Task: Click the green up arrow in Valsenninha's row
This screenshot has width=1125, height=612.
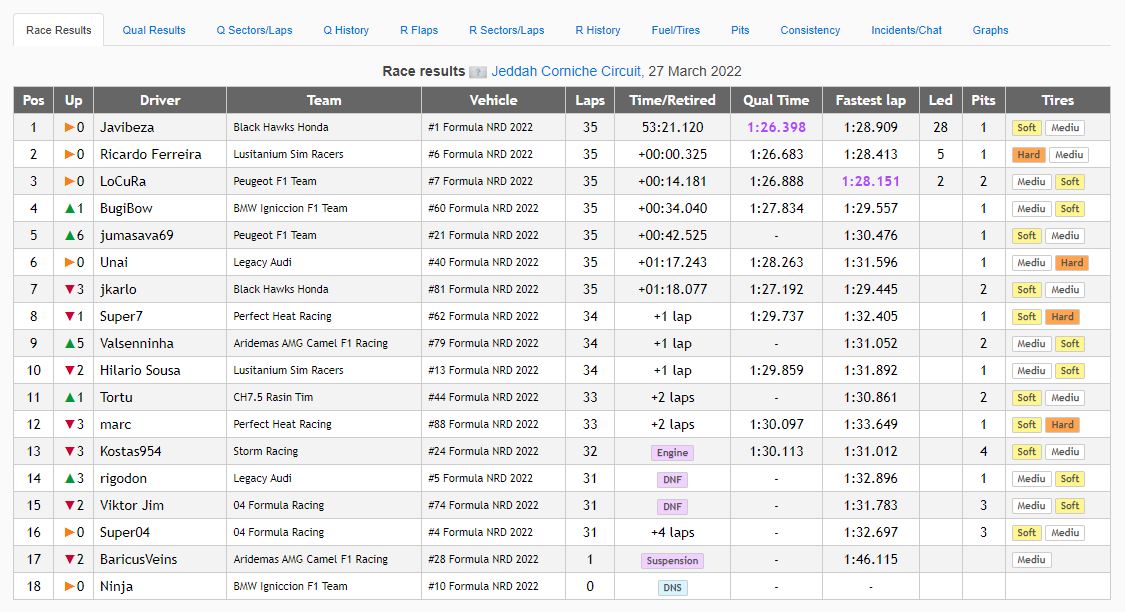Action: click(x=70, y=343)
